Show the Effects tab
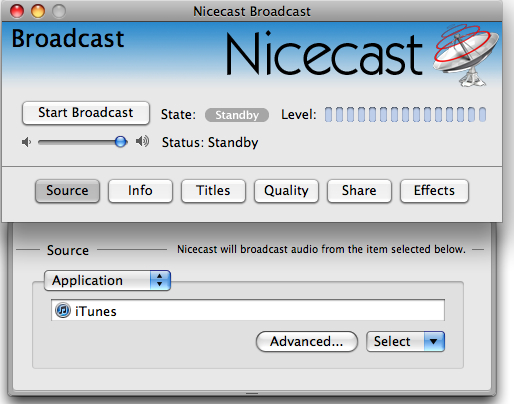This screenshot has height=404, width=514. [x=434, y=191]
